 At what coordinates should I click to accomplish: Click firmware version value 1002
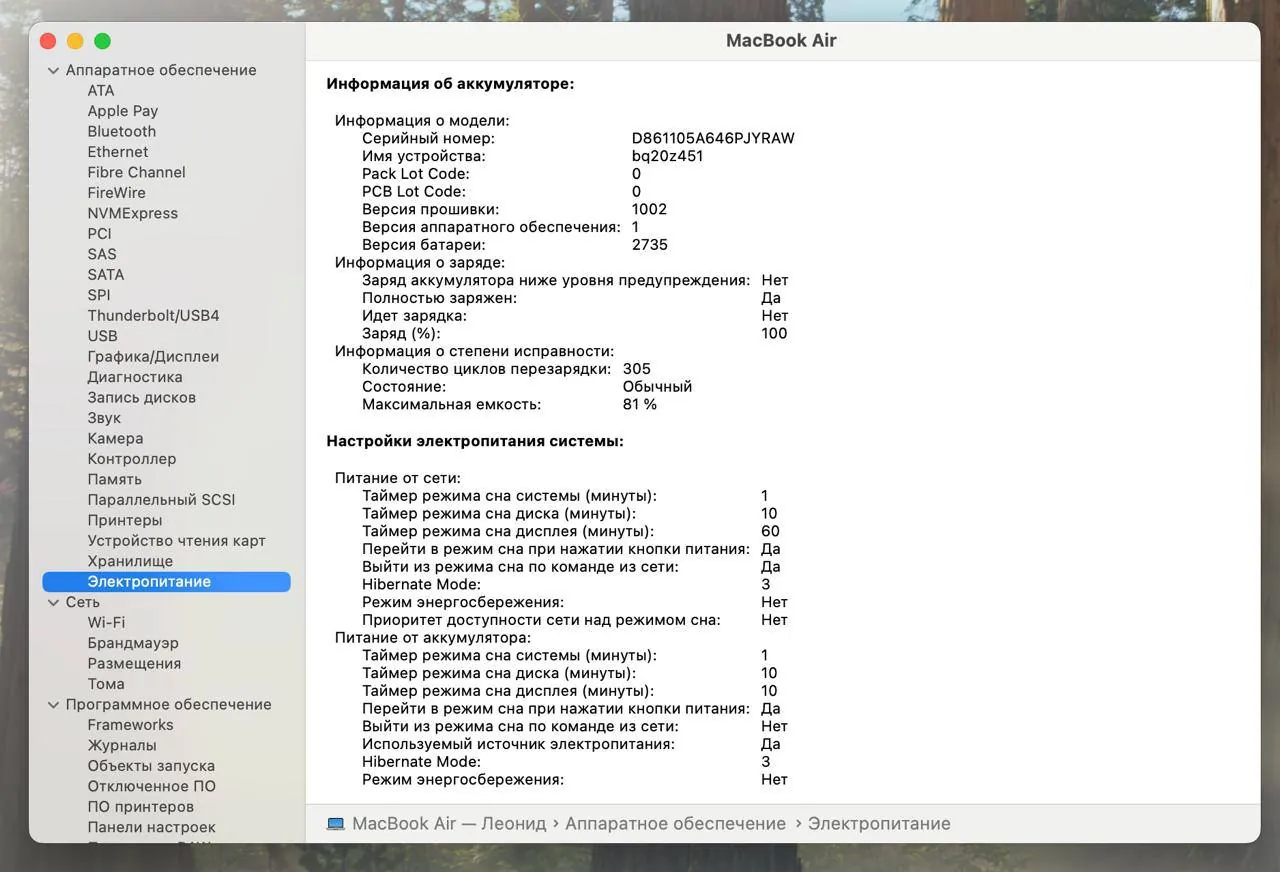coord(649,209)
